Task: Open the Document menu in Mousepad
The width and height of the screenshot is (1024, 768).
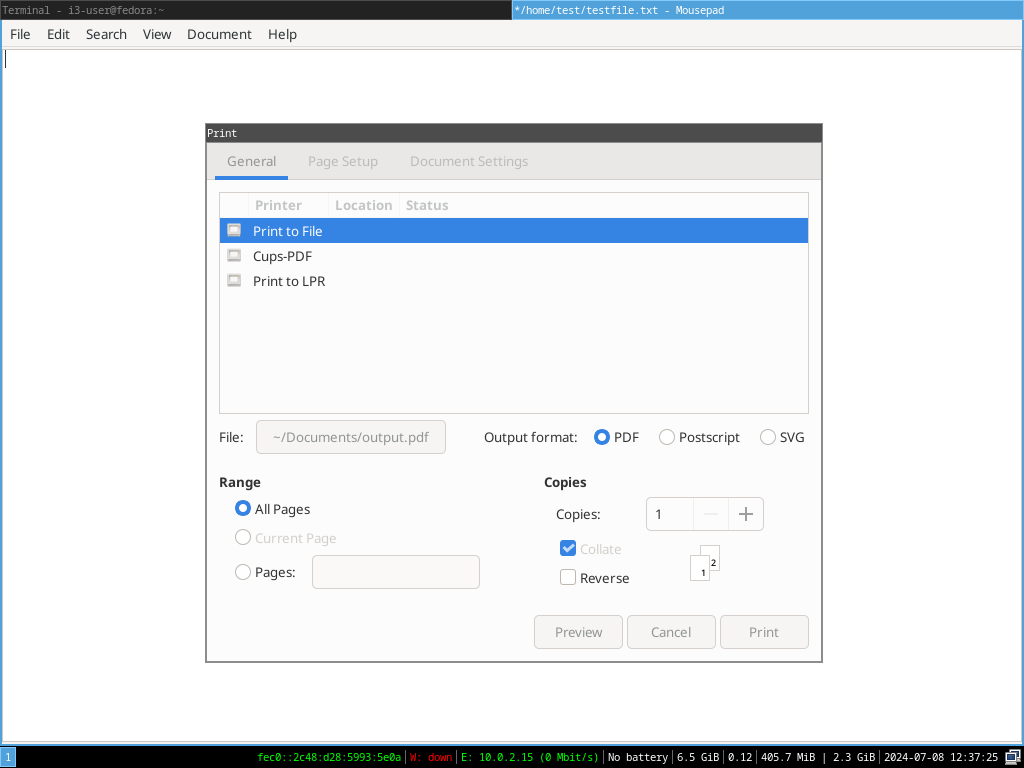Action: pos(219,34)
